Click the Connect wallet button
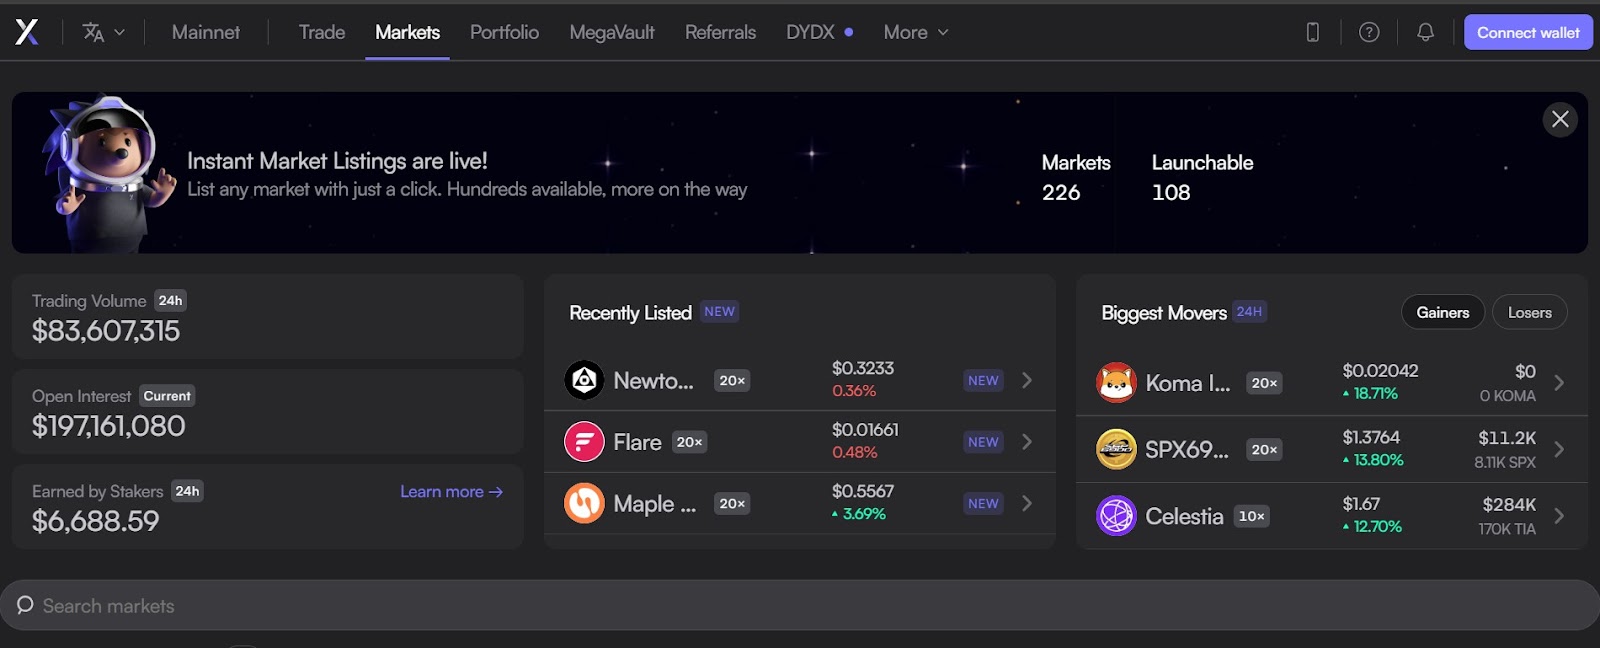Screen dimensions: 1600x648 pos(1528,32)
